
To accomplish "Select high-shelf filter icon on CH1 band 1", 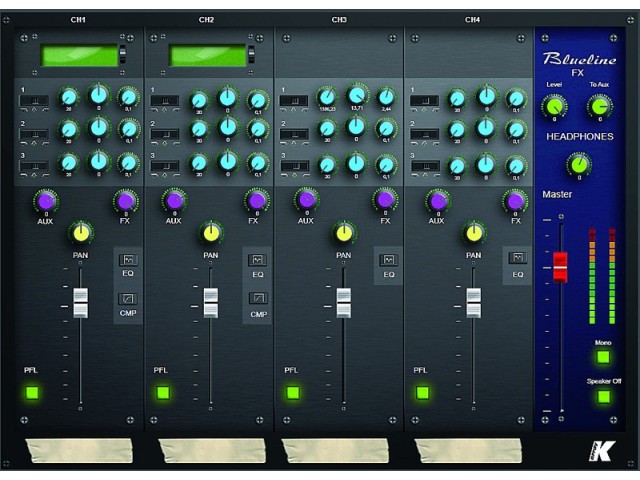I will tap(45, 110).
